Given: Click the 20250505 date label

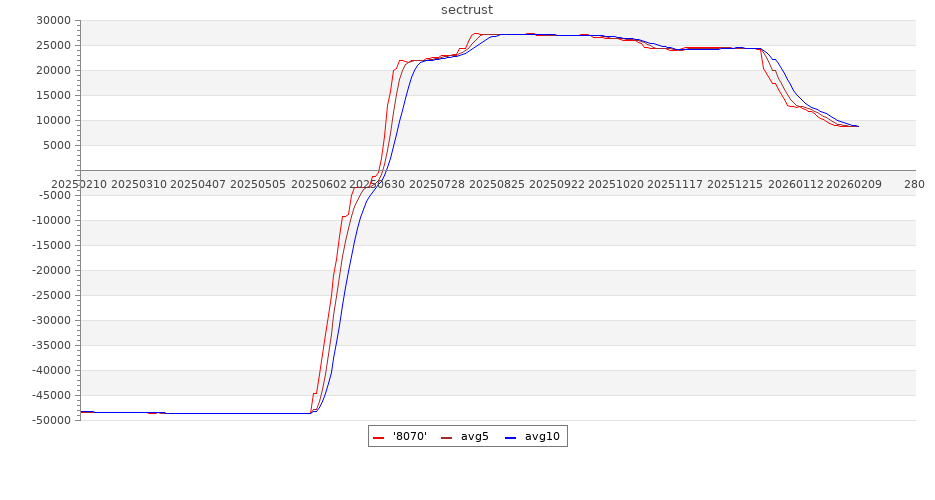Looking at the screenshot, I should pos(258,185).
